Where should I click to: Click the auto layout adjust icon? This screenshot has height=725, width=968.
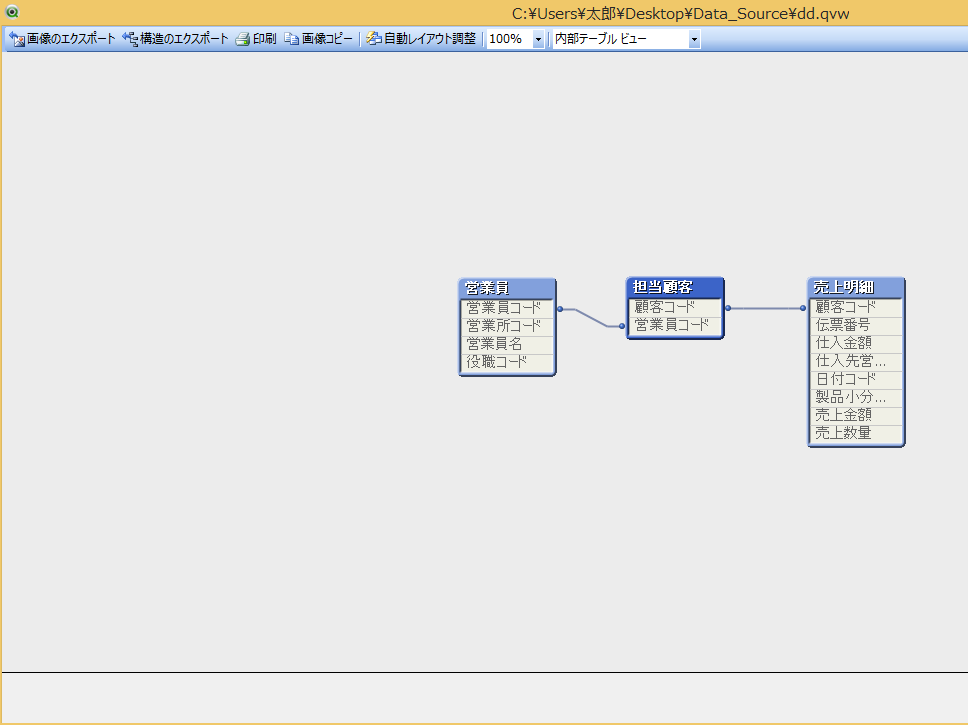(373, 39)
